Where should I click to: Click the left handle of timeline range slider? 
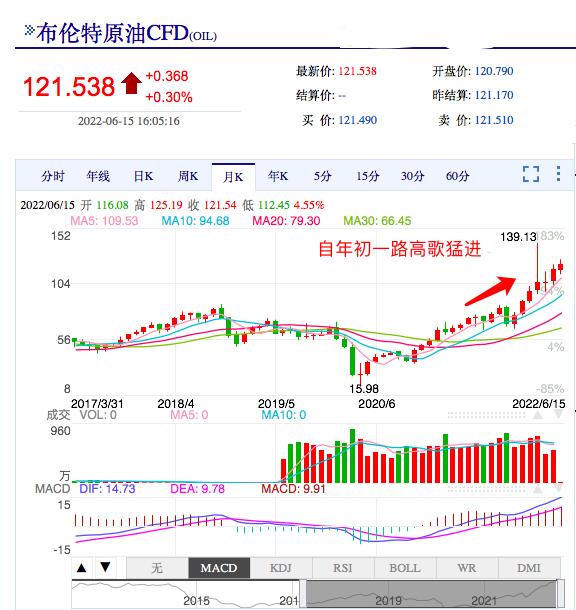click(x=303, y=594)
